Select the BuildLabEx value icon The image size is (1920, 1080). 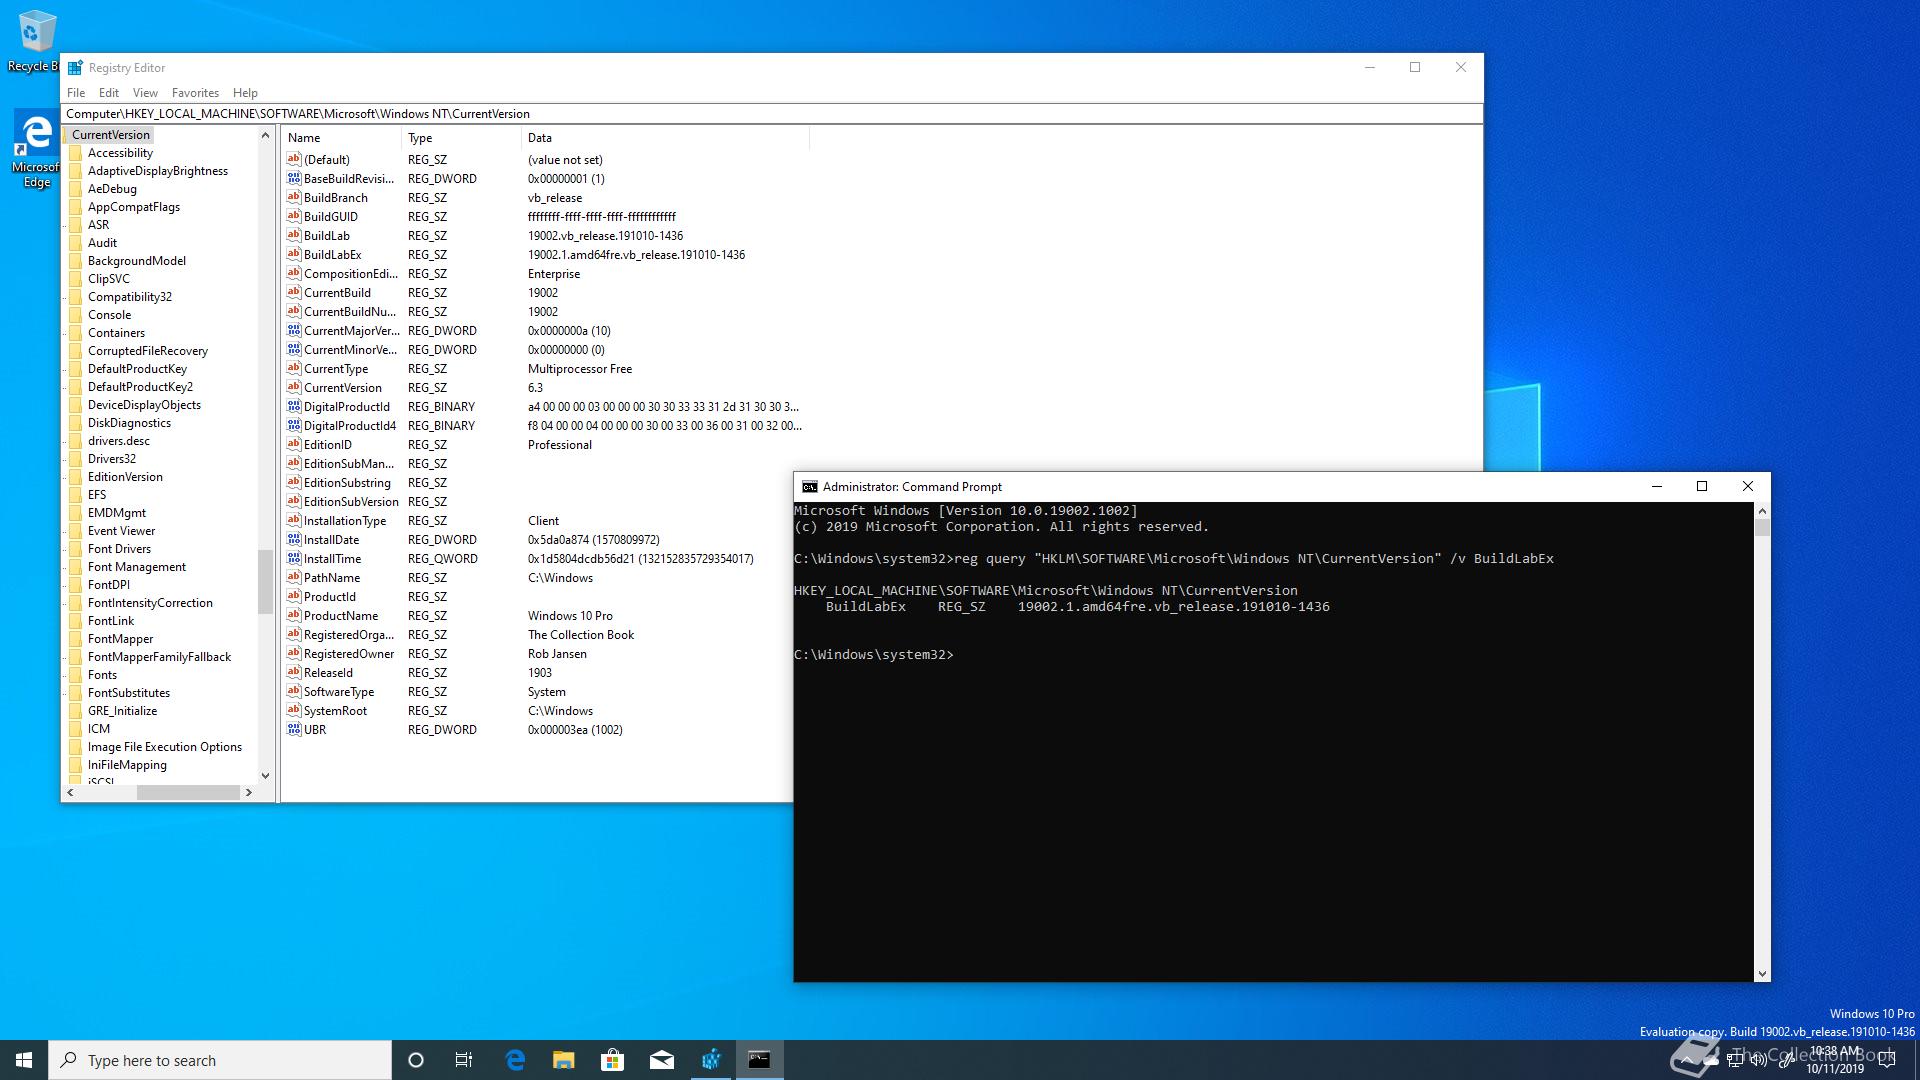(294, 254)
